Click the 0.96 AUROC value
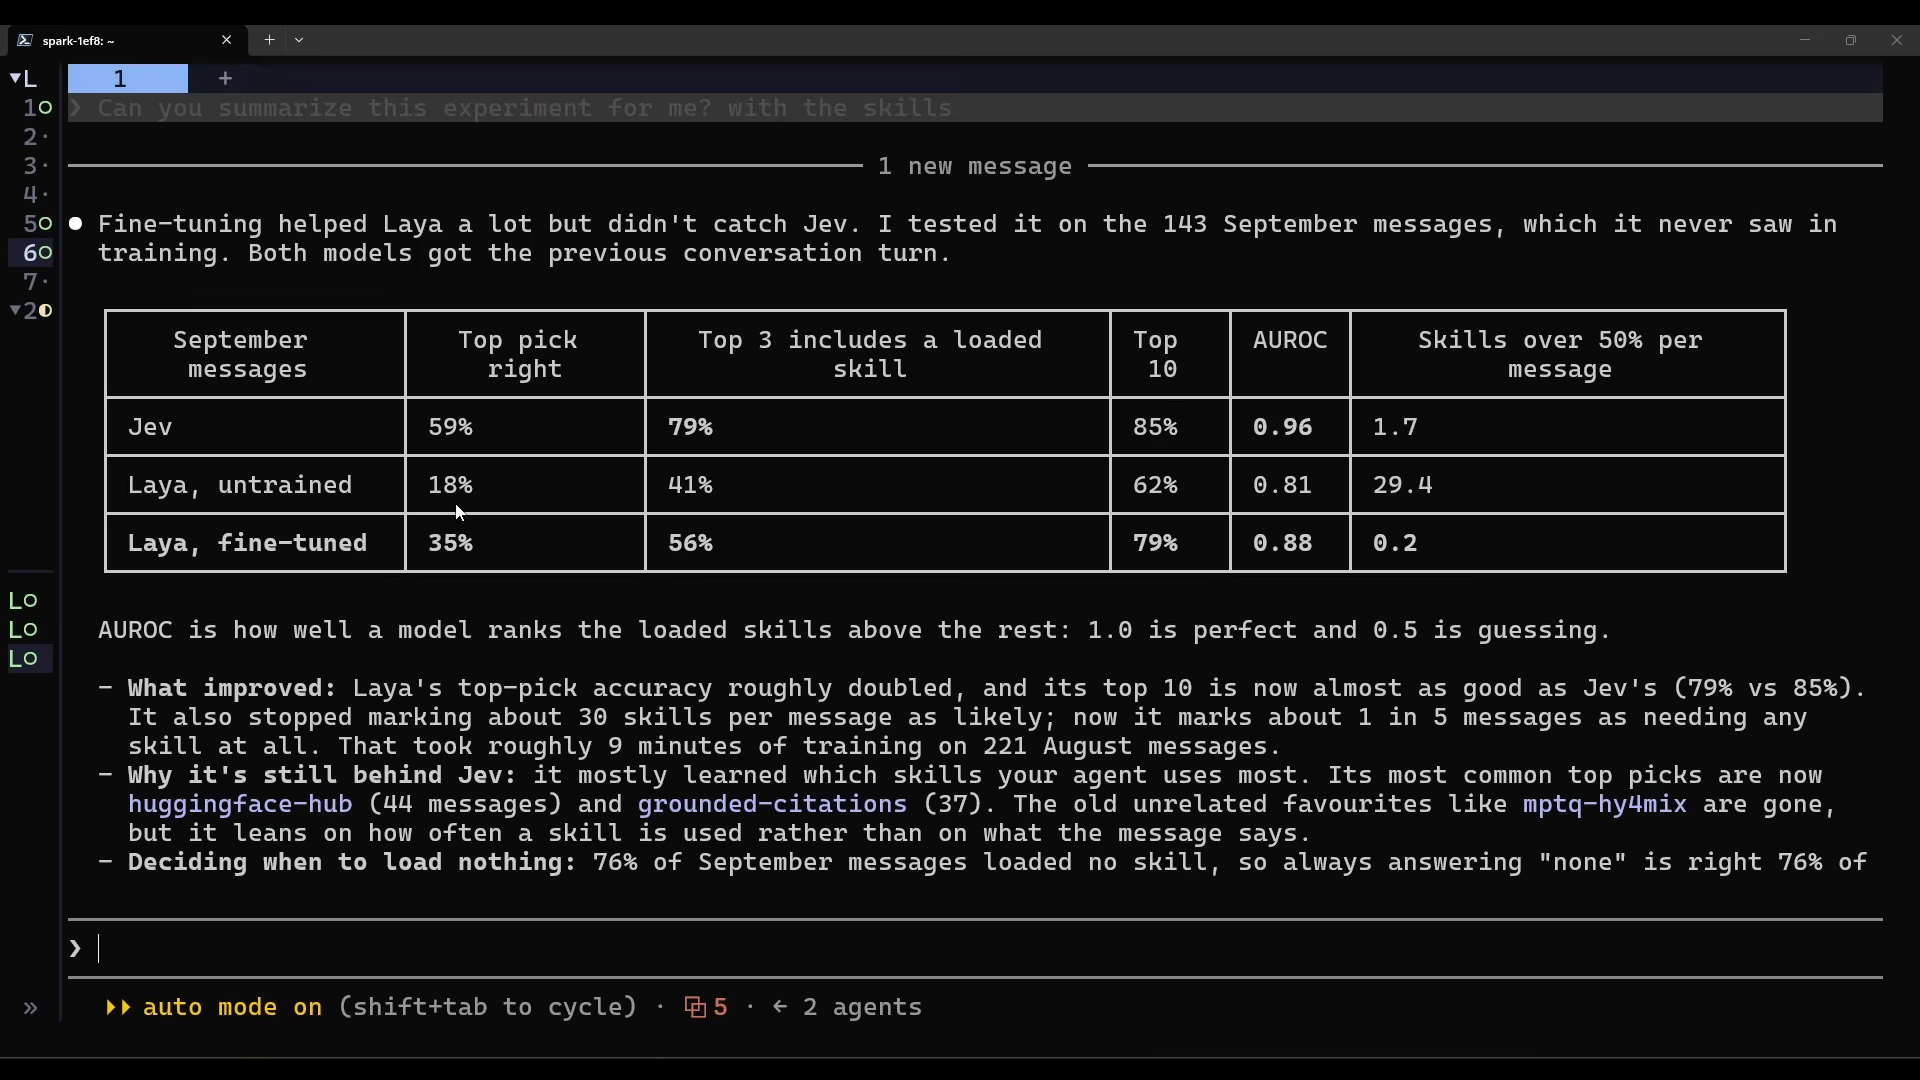Screen dimensions: 1920x1080 pyautogui.click(x=1282, y=427)
